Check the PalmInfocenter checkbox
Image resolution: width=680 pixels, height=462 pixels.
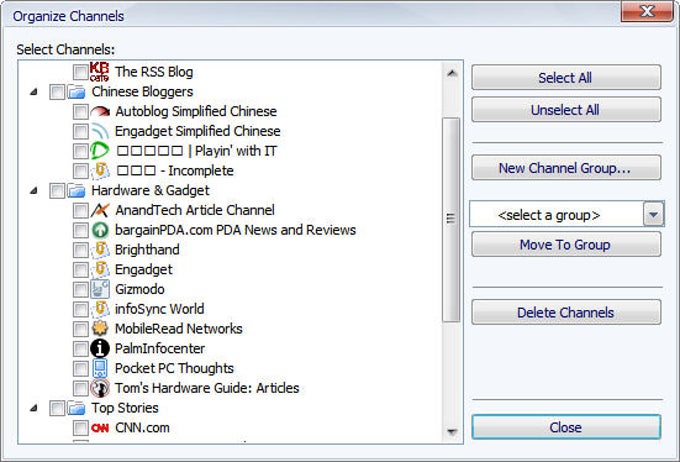pyautogui.click(x=80, y=348)
